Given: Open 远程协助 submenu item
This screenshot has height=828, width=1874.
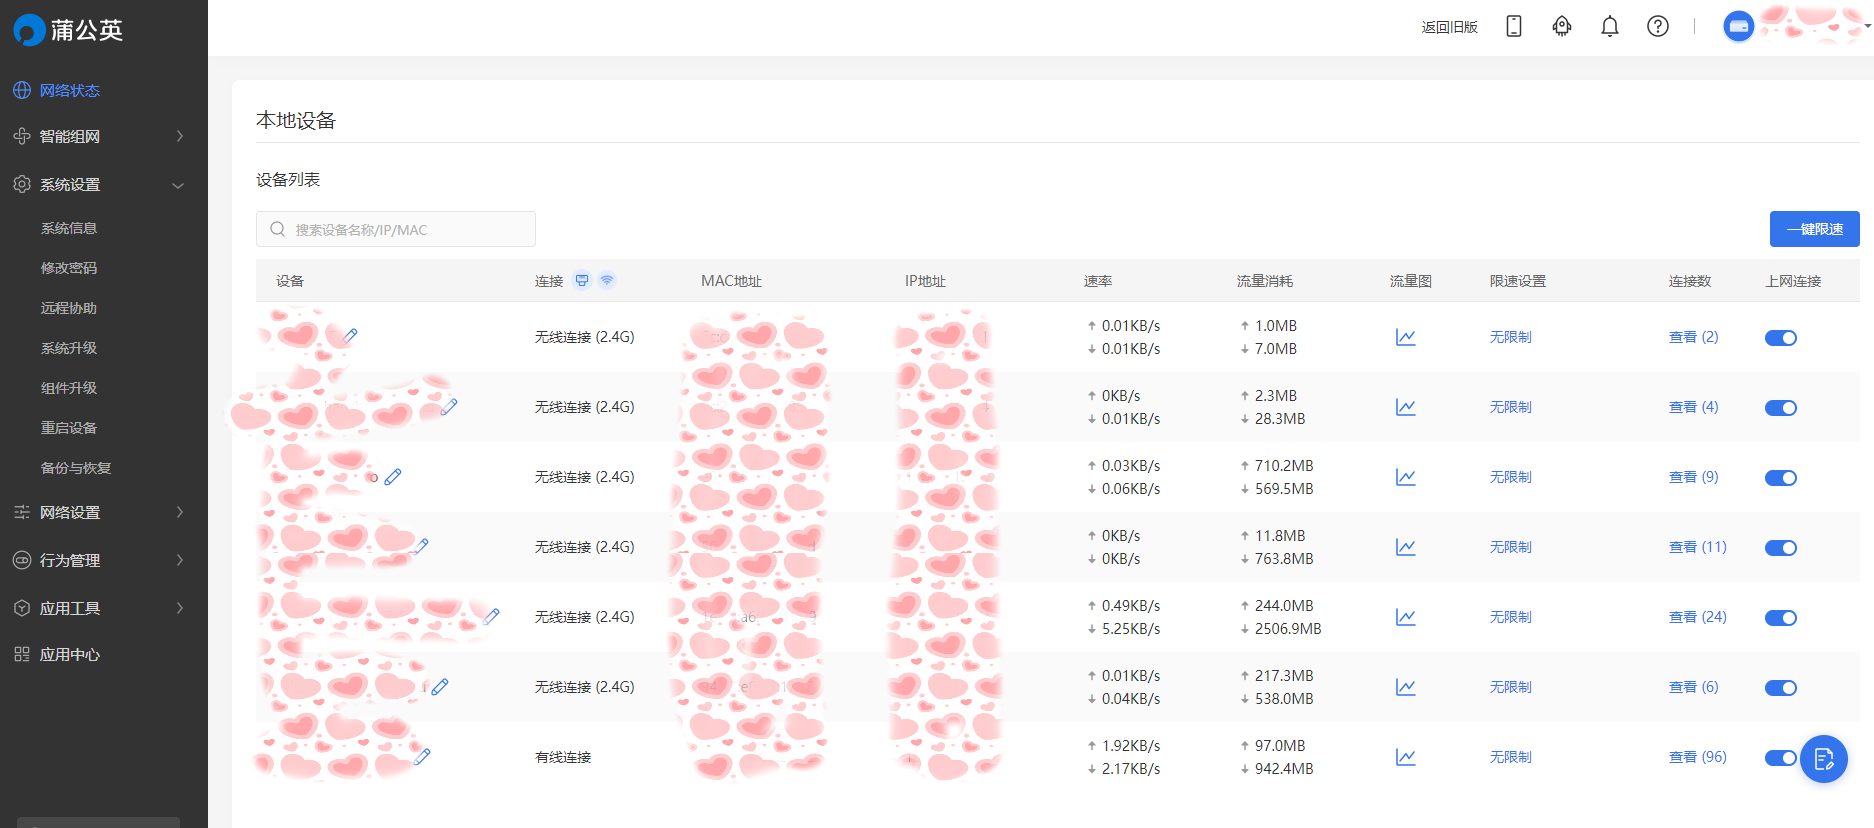Looking at the screenshot, I should tap(69, 308).
